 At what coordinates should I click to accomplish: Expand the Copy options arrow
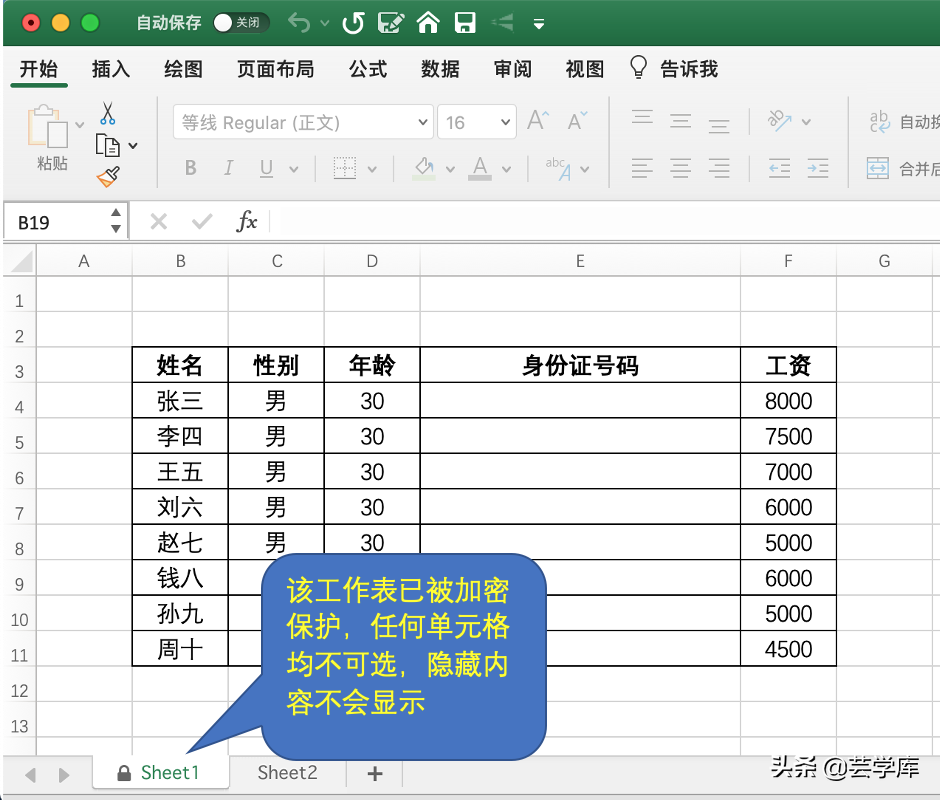click(133, 146)
